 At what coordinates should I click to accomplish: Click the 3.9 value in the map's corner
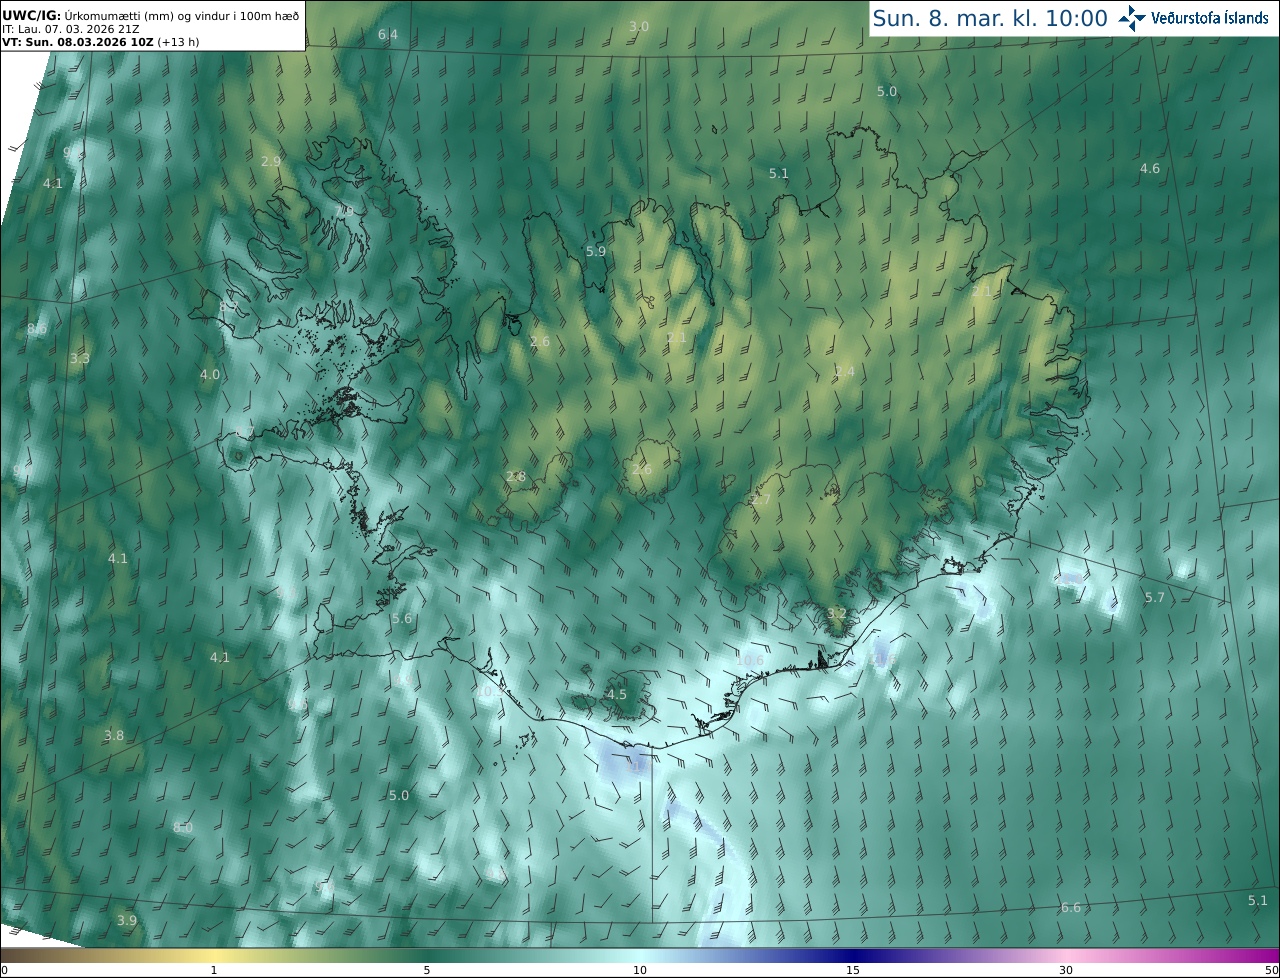coord(126,920)
